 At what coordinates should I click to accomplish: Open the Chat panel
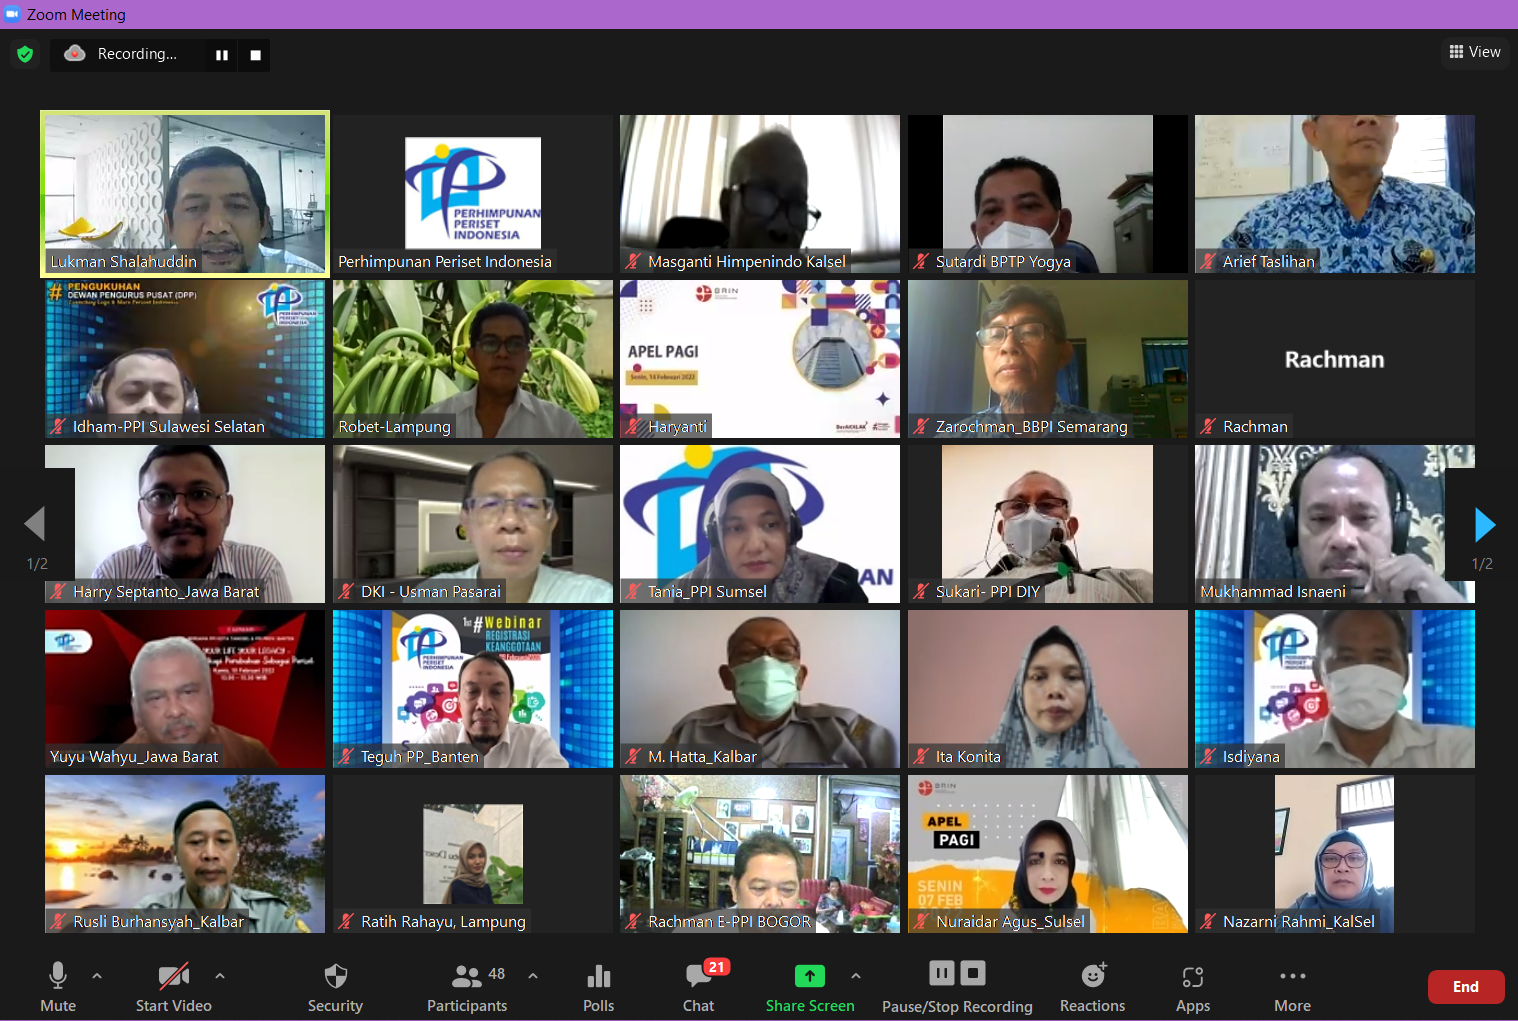tap(699, 987)
